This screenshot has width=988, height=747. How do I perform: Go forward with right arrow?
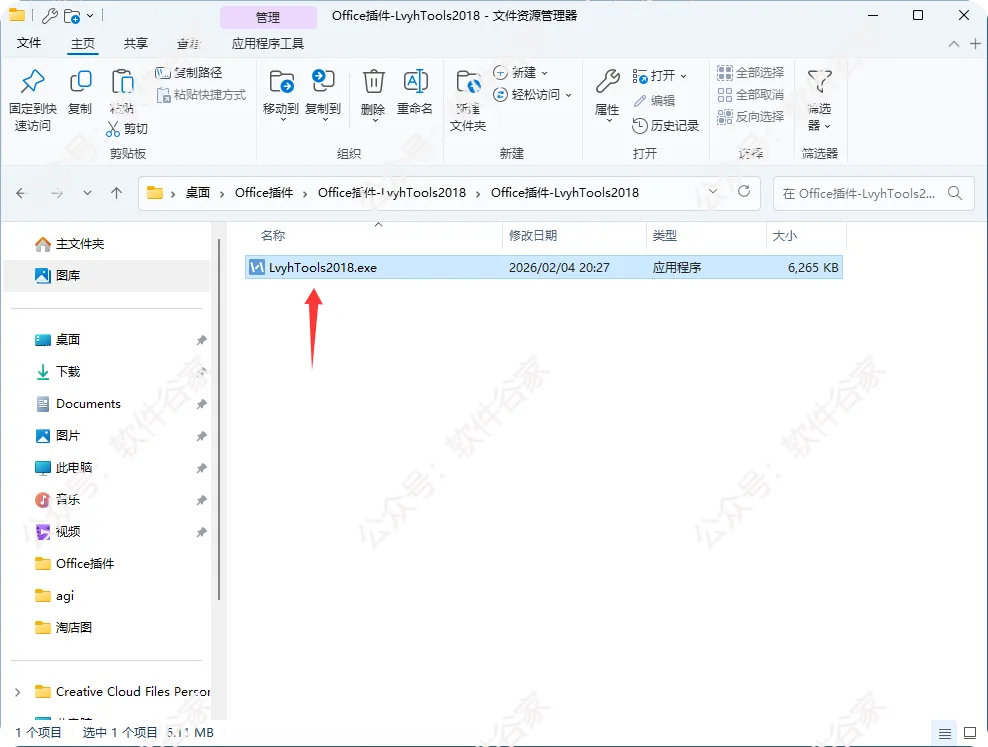[x=57, y=193]
